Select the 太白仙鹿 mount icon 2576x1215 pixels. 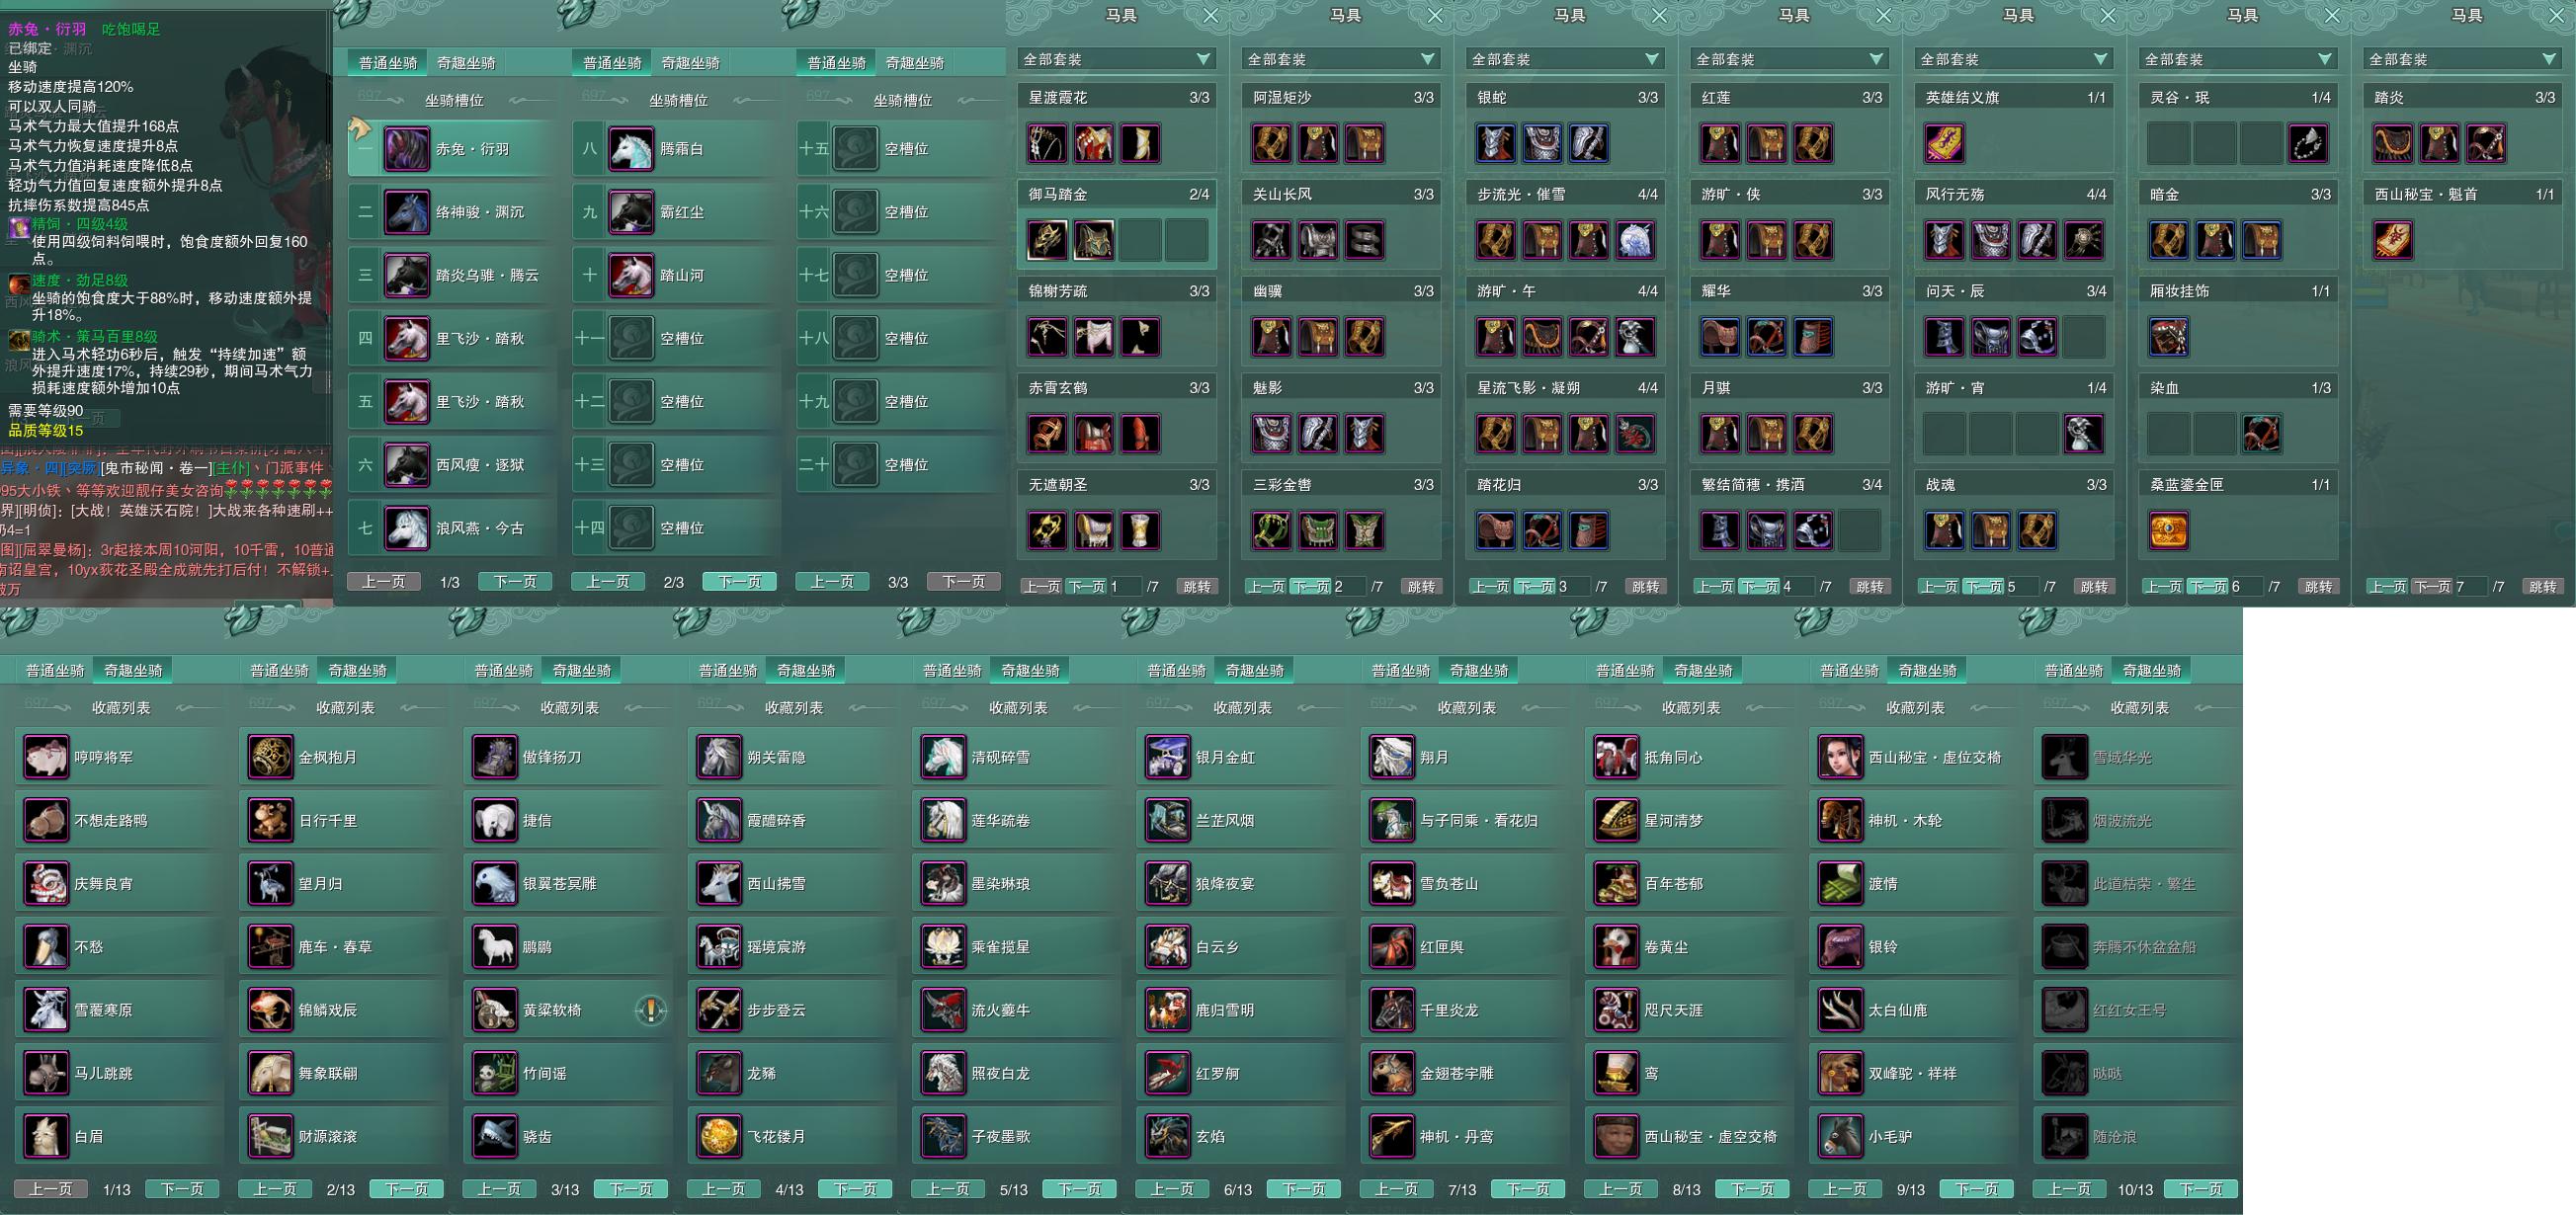pos(1840,1010)
